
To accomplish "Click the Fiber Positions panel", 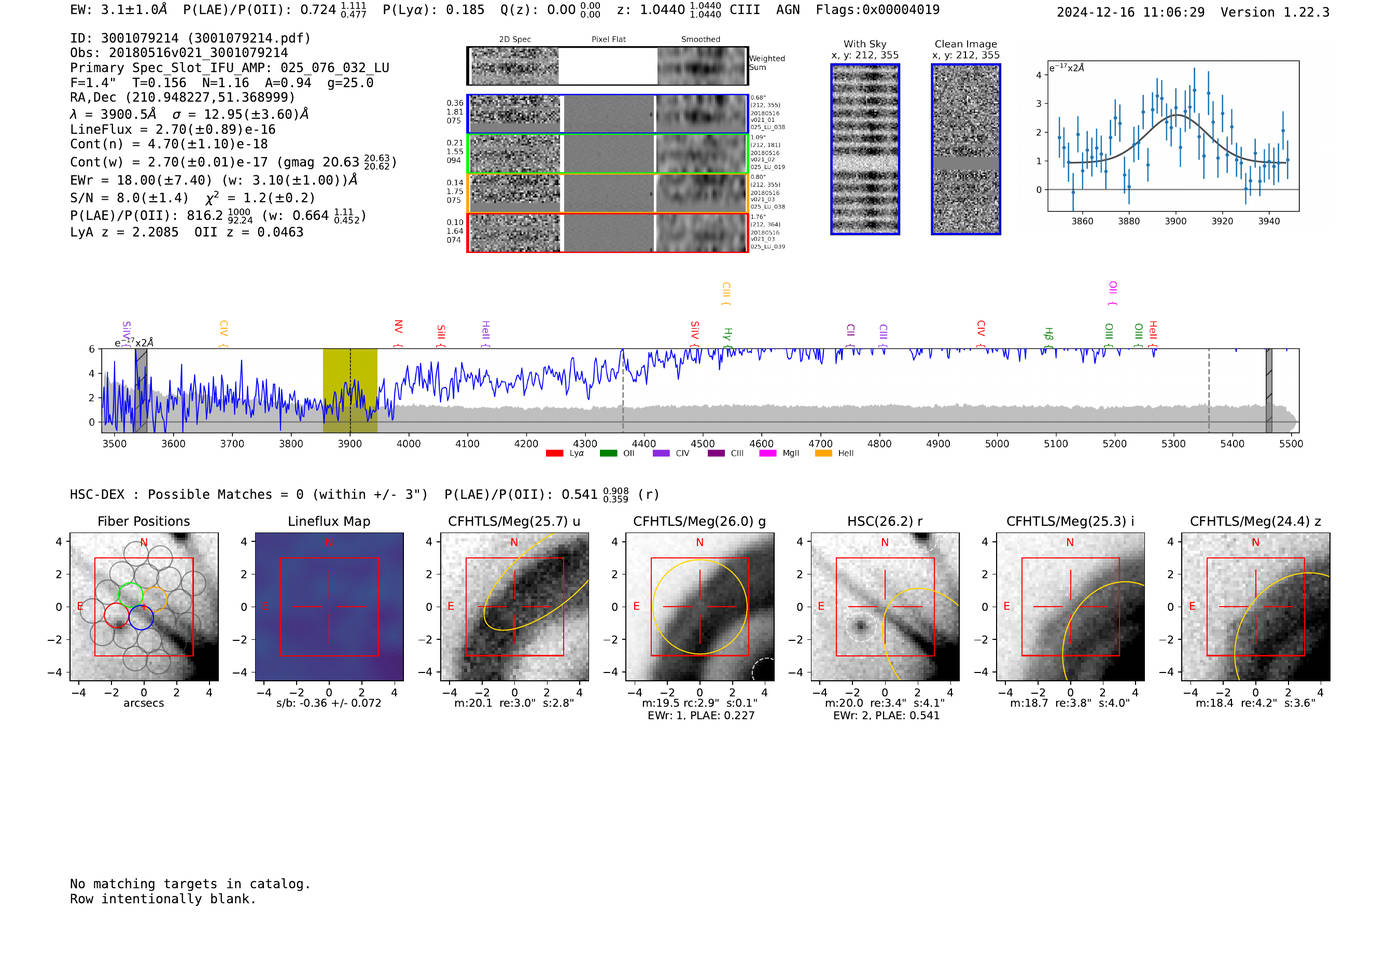I will coord(144,607).
